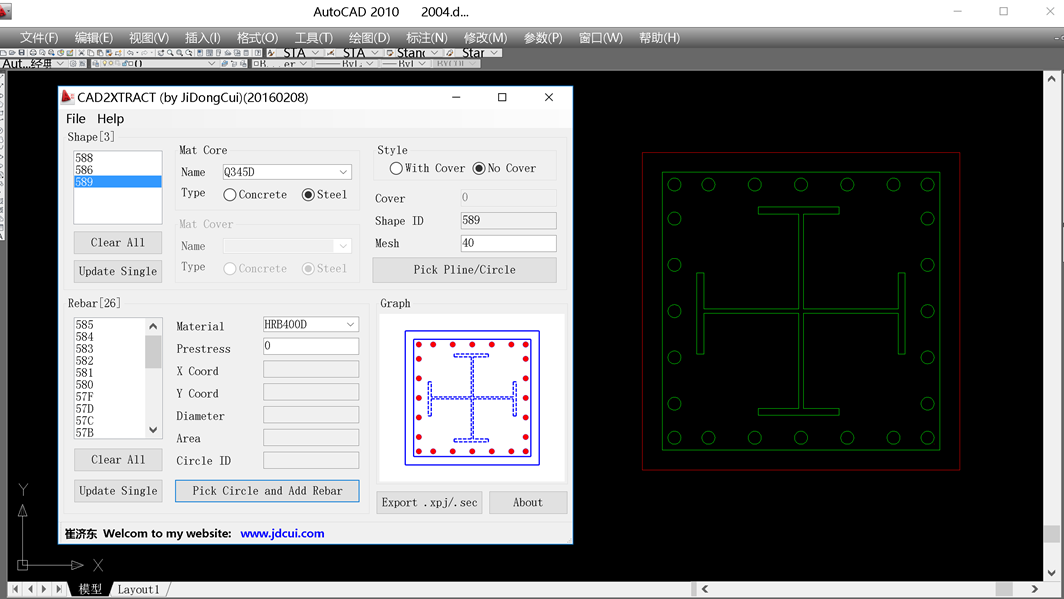Click the Match Properties brush icon
The image size is (1064, 599).
point(109,53)
